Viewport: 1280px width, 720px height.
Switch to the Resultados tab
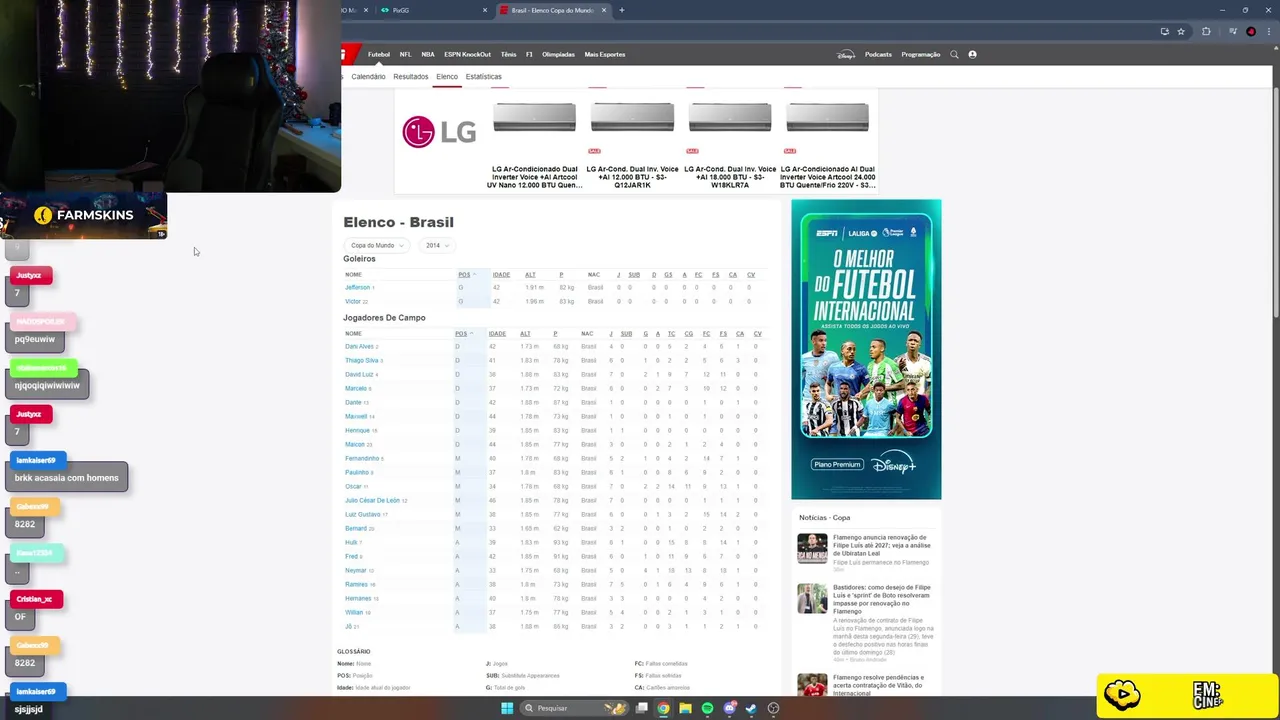[411, 76]
